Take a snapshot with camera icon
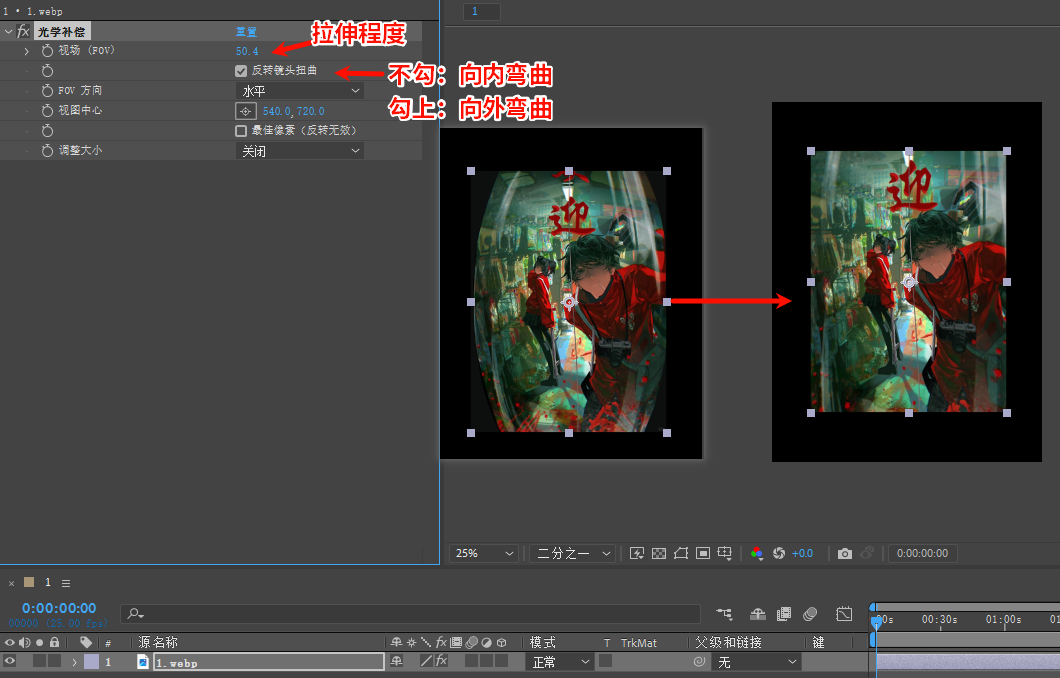1060x678 pixels. [x=844, y=554]
